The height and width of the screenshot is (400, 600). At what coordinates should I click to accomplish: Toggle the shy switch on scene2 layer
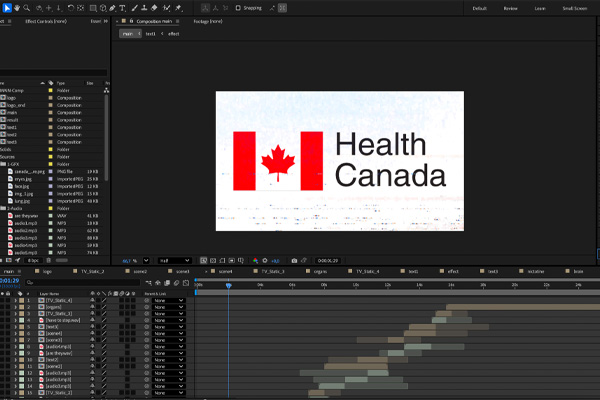click(93, 366)
